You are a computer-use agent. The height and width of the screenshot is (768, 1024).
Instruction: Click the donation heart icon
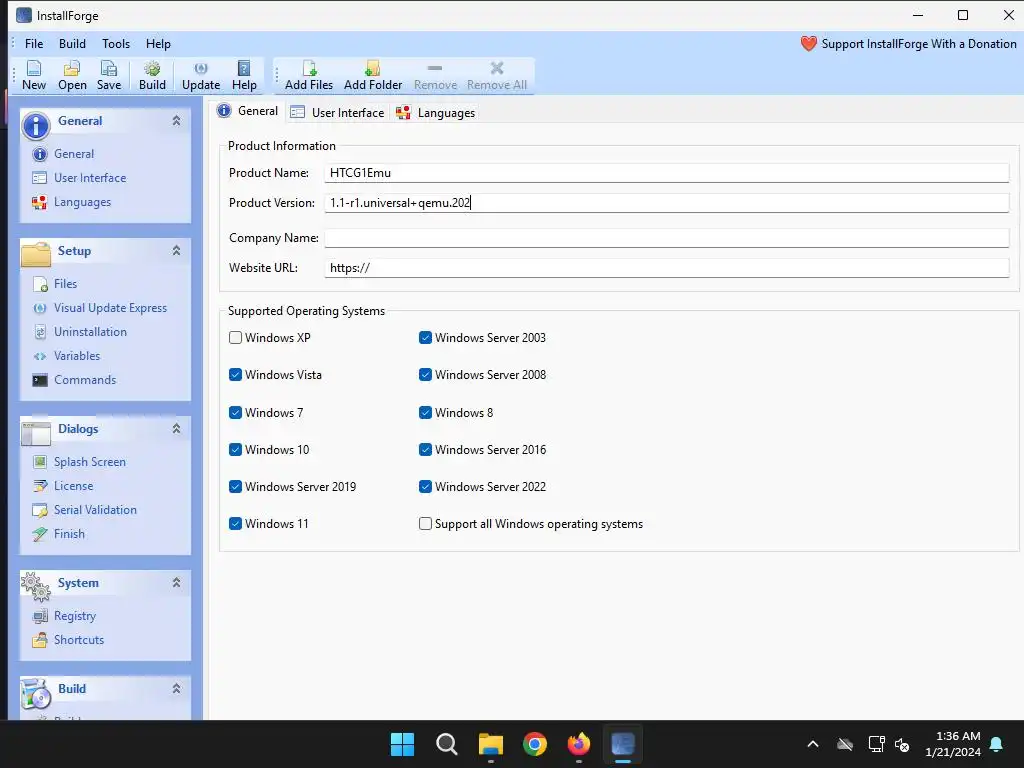[x=808, y=44]
